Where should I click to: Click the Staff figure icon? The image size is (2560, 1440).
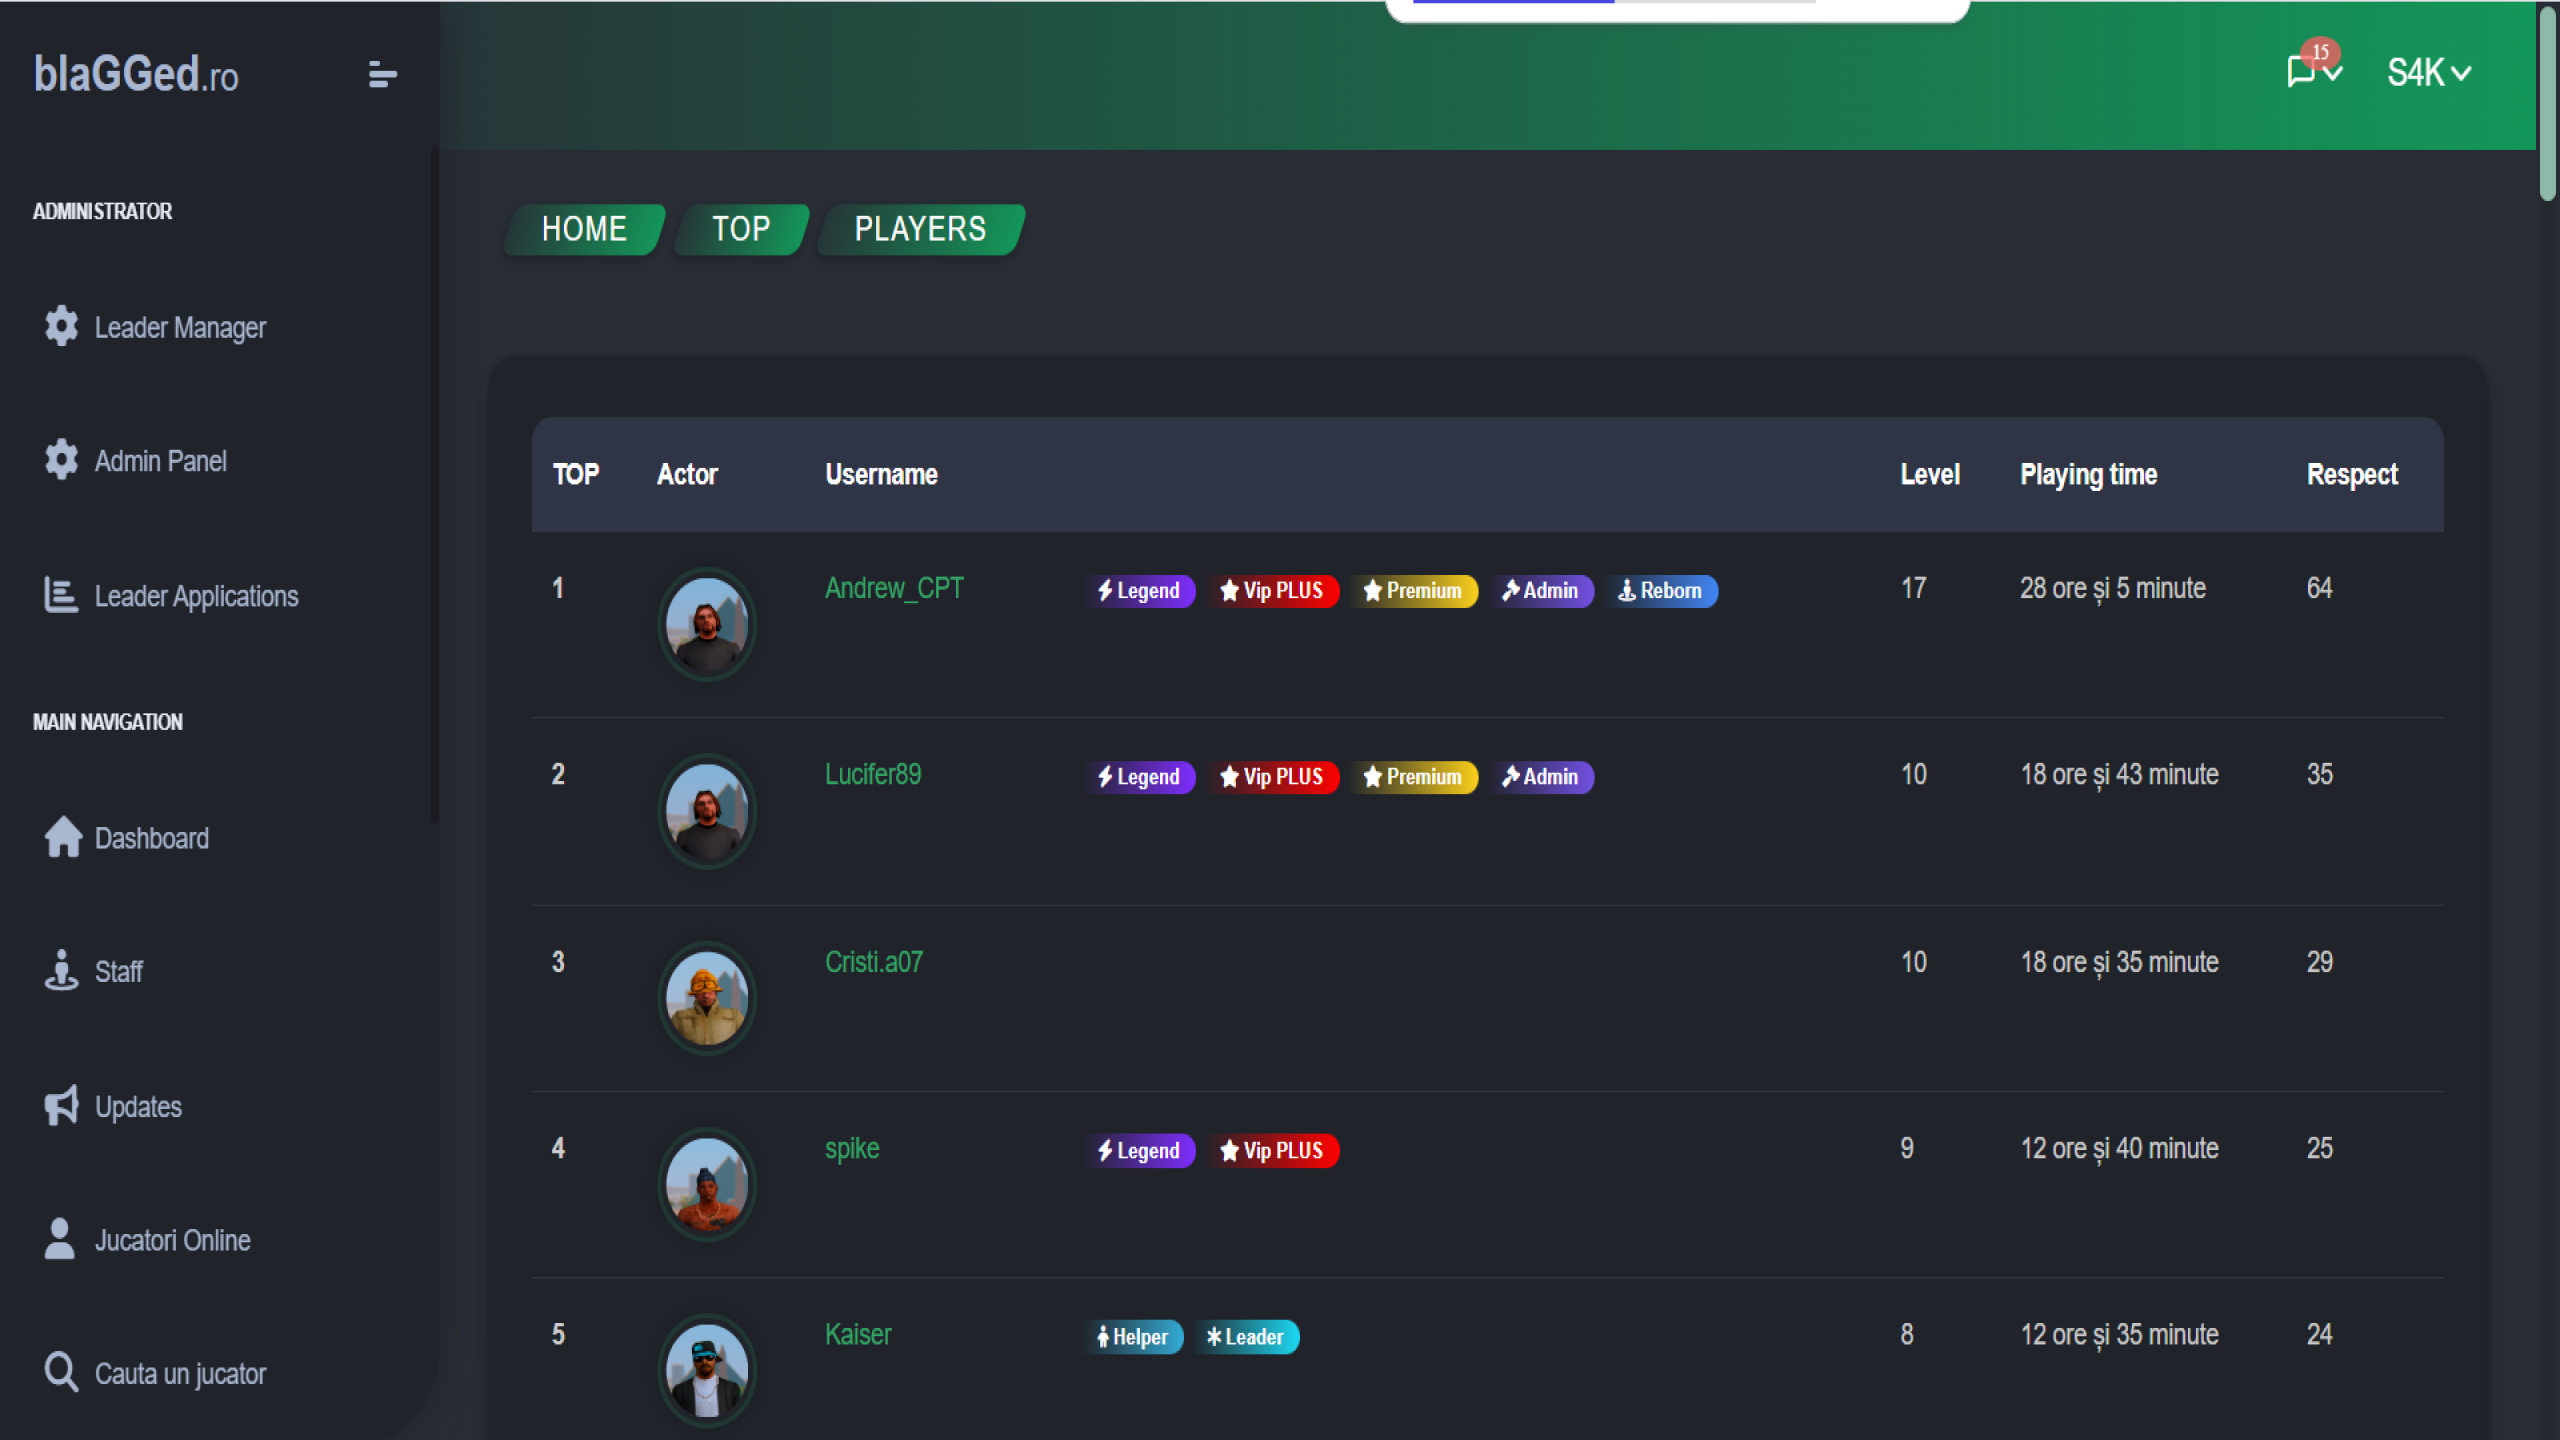tap(61, 970)
